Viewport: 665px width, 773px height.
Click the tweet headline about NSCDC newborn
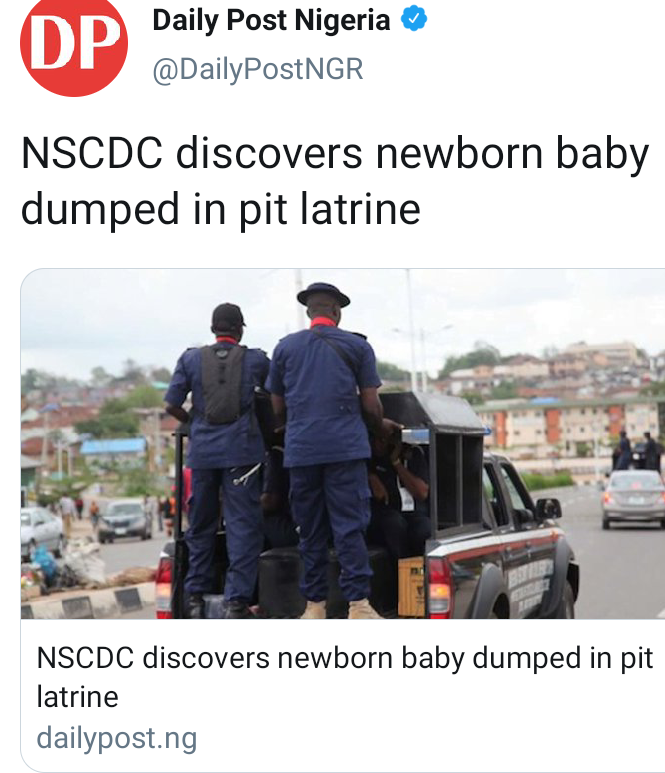335,181
